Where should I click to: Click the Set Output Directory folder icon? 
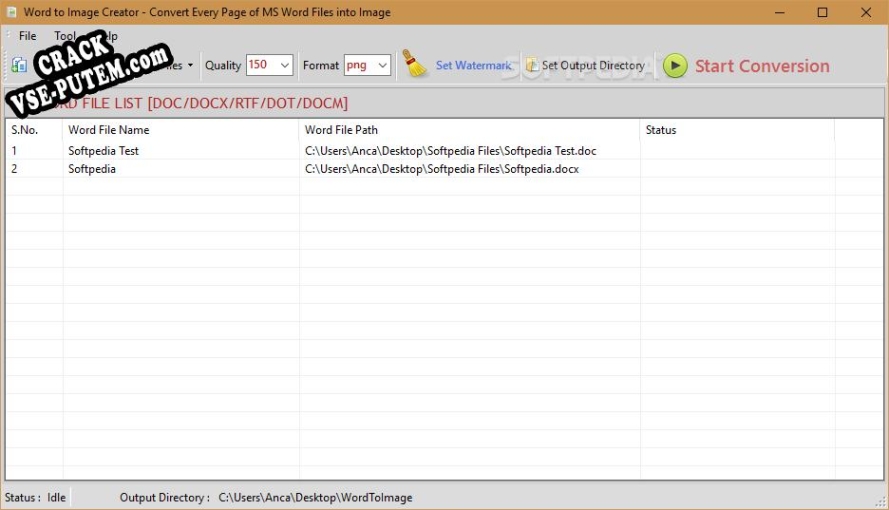click(532, 65)
